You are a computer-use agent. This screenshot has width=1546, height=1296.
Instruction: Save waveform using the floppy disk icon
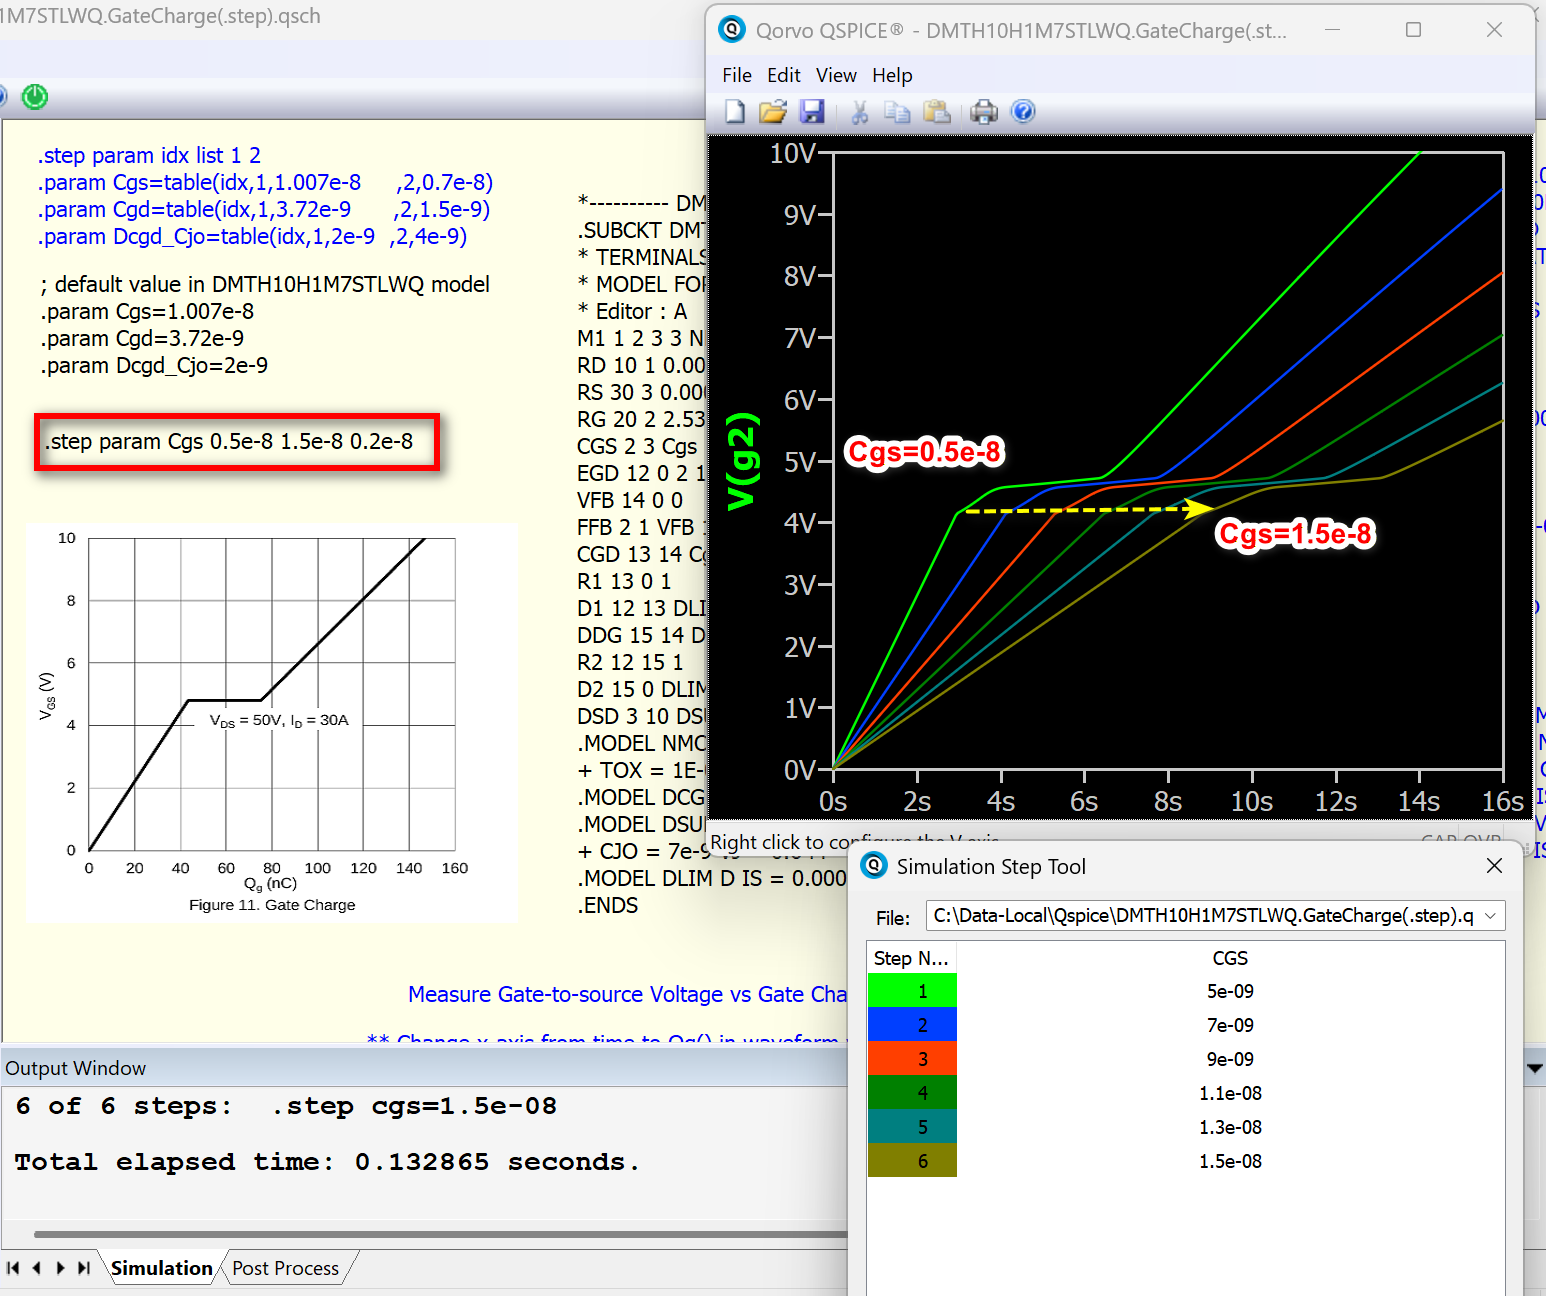click(812, 112)
